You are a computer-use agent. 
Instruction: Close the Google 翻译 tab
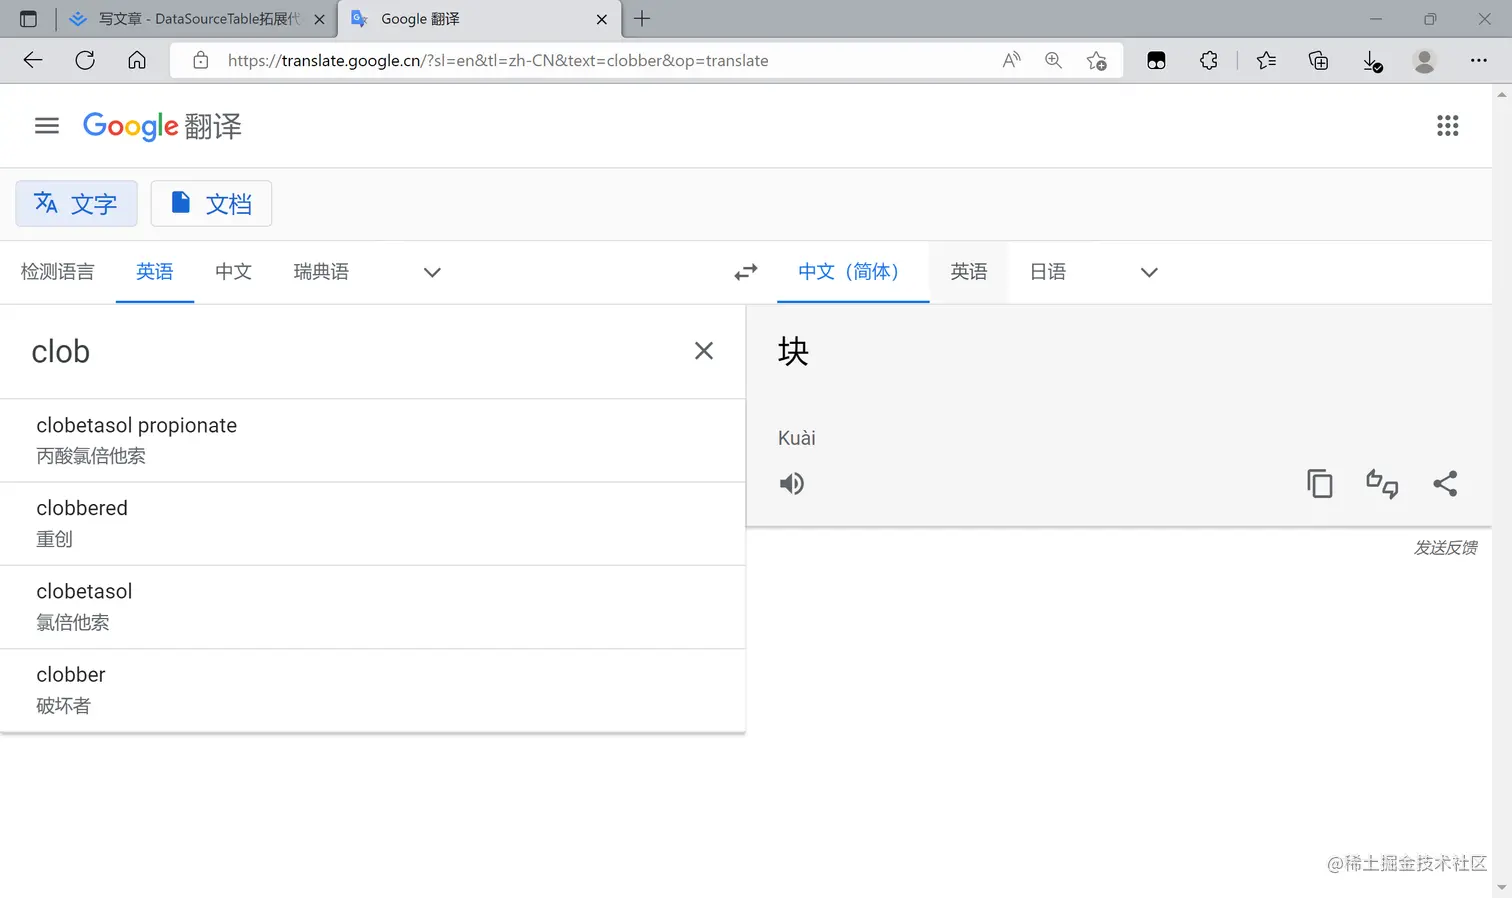click(602, 19)
